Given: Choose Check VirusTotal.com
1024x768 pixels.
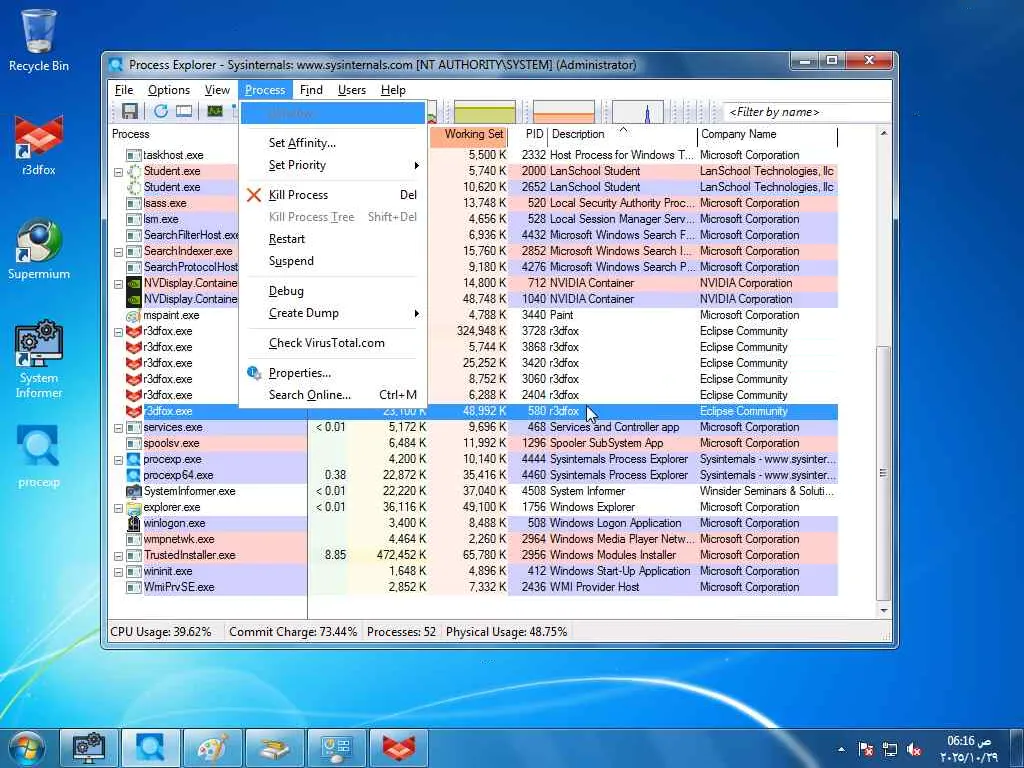Looking at the screenshot, I should 333,343.
